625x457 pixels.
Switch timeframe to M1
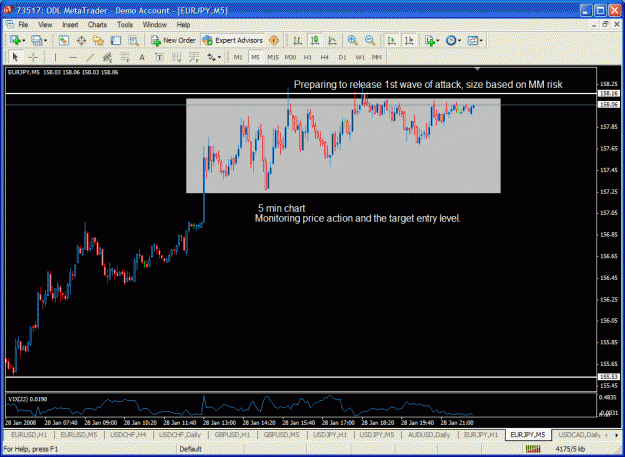(238, 57)
